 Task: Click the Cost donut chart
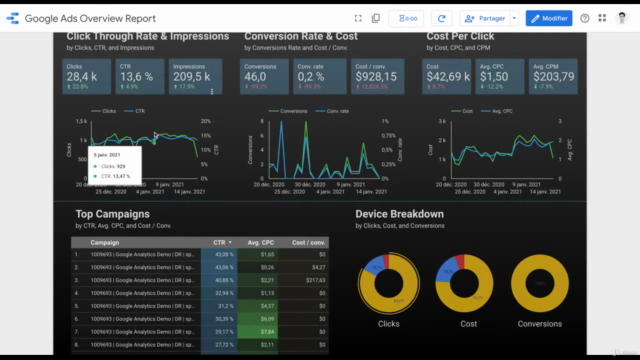[464, 283]
